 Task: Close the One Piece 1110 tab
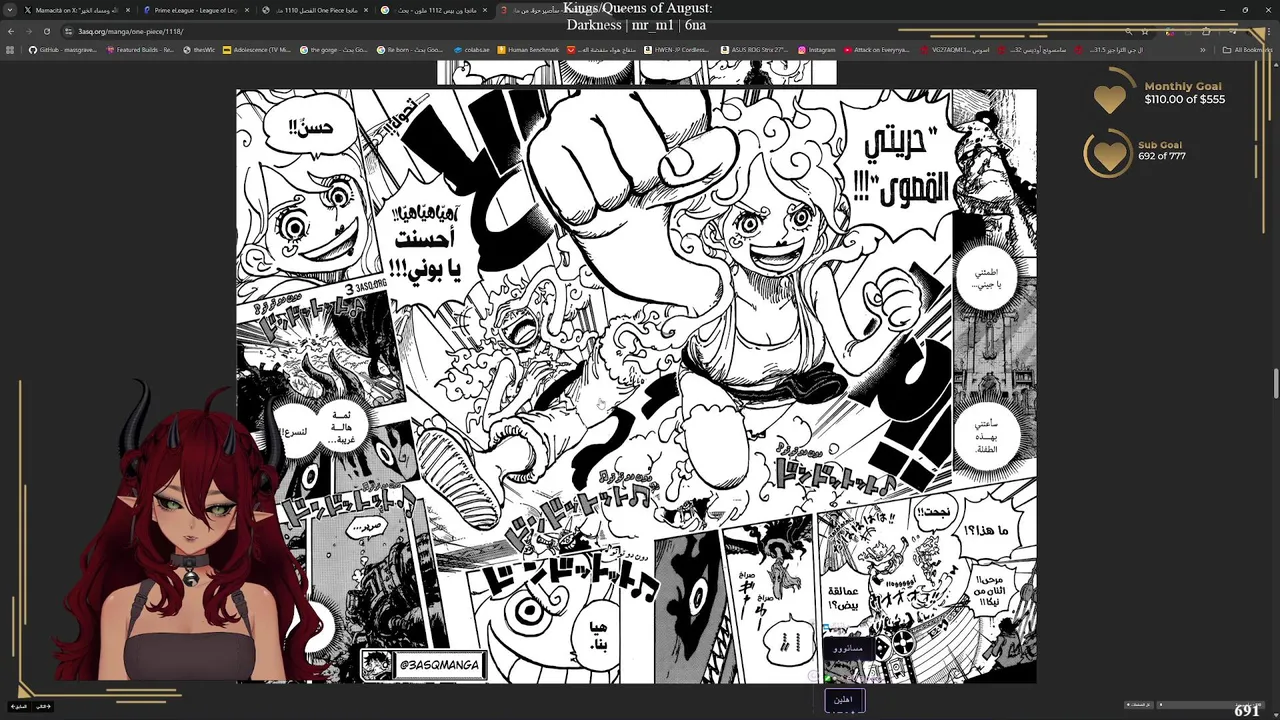click(365, 10)
